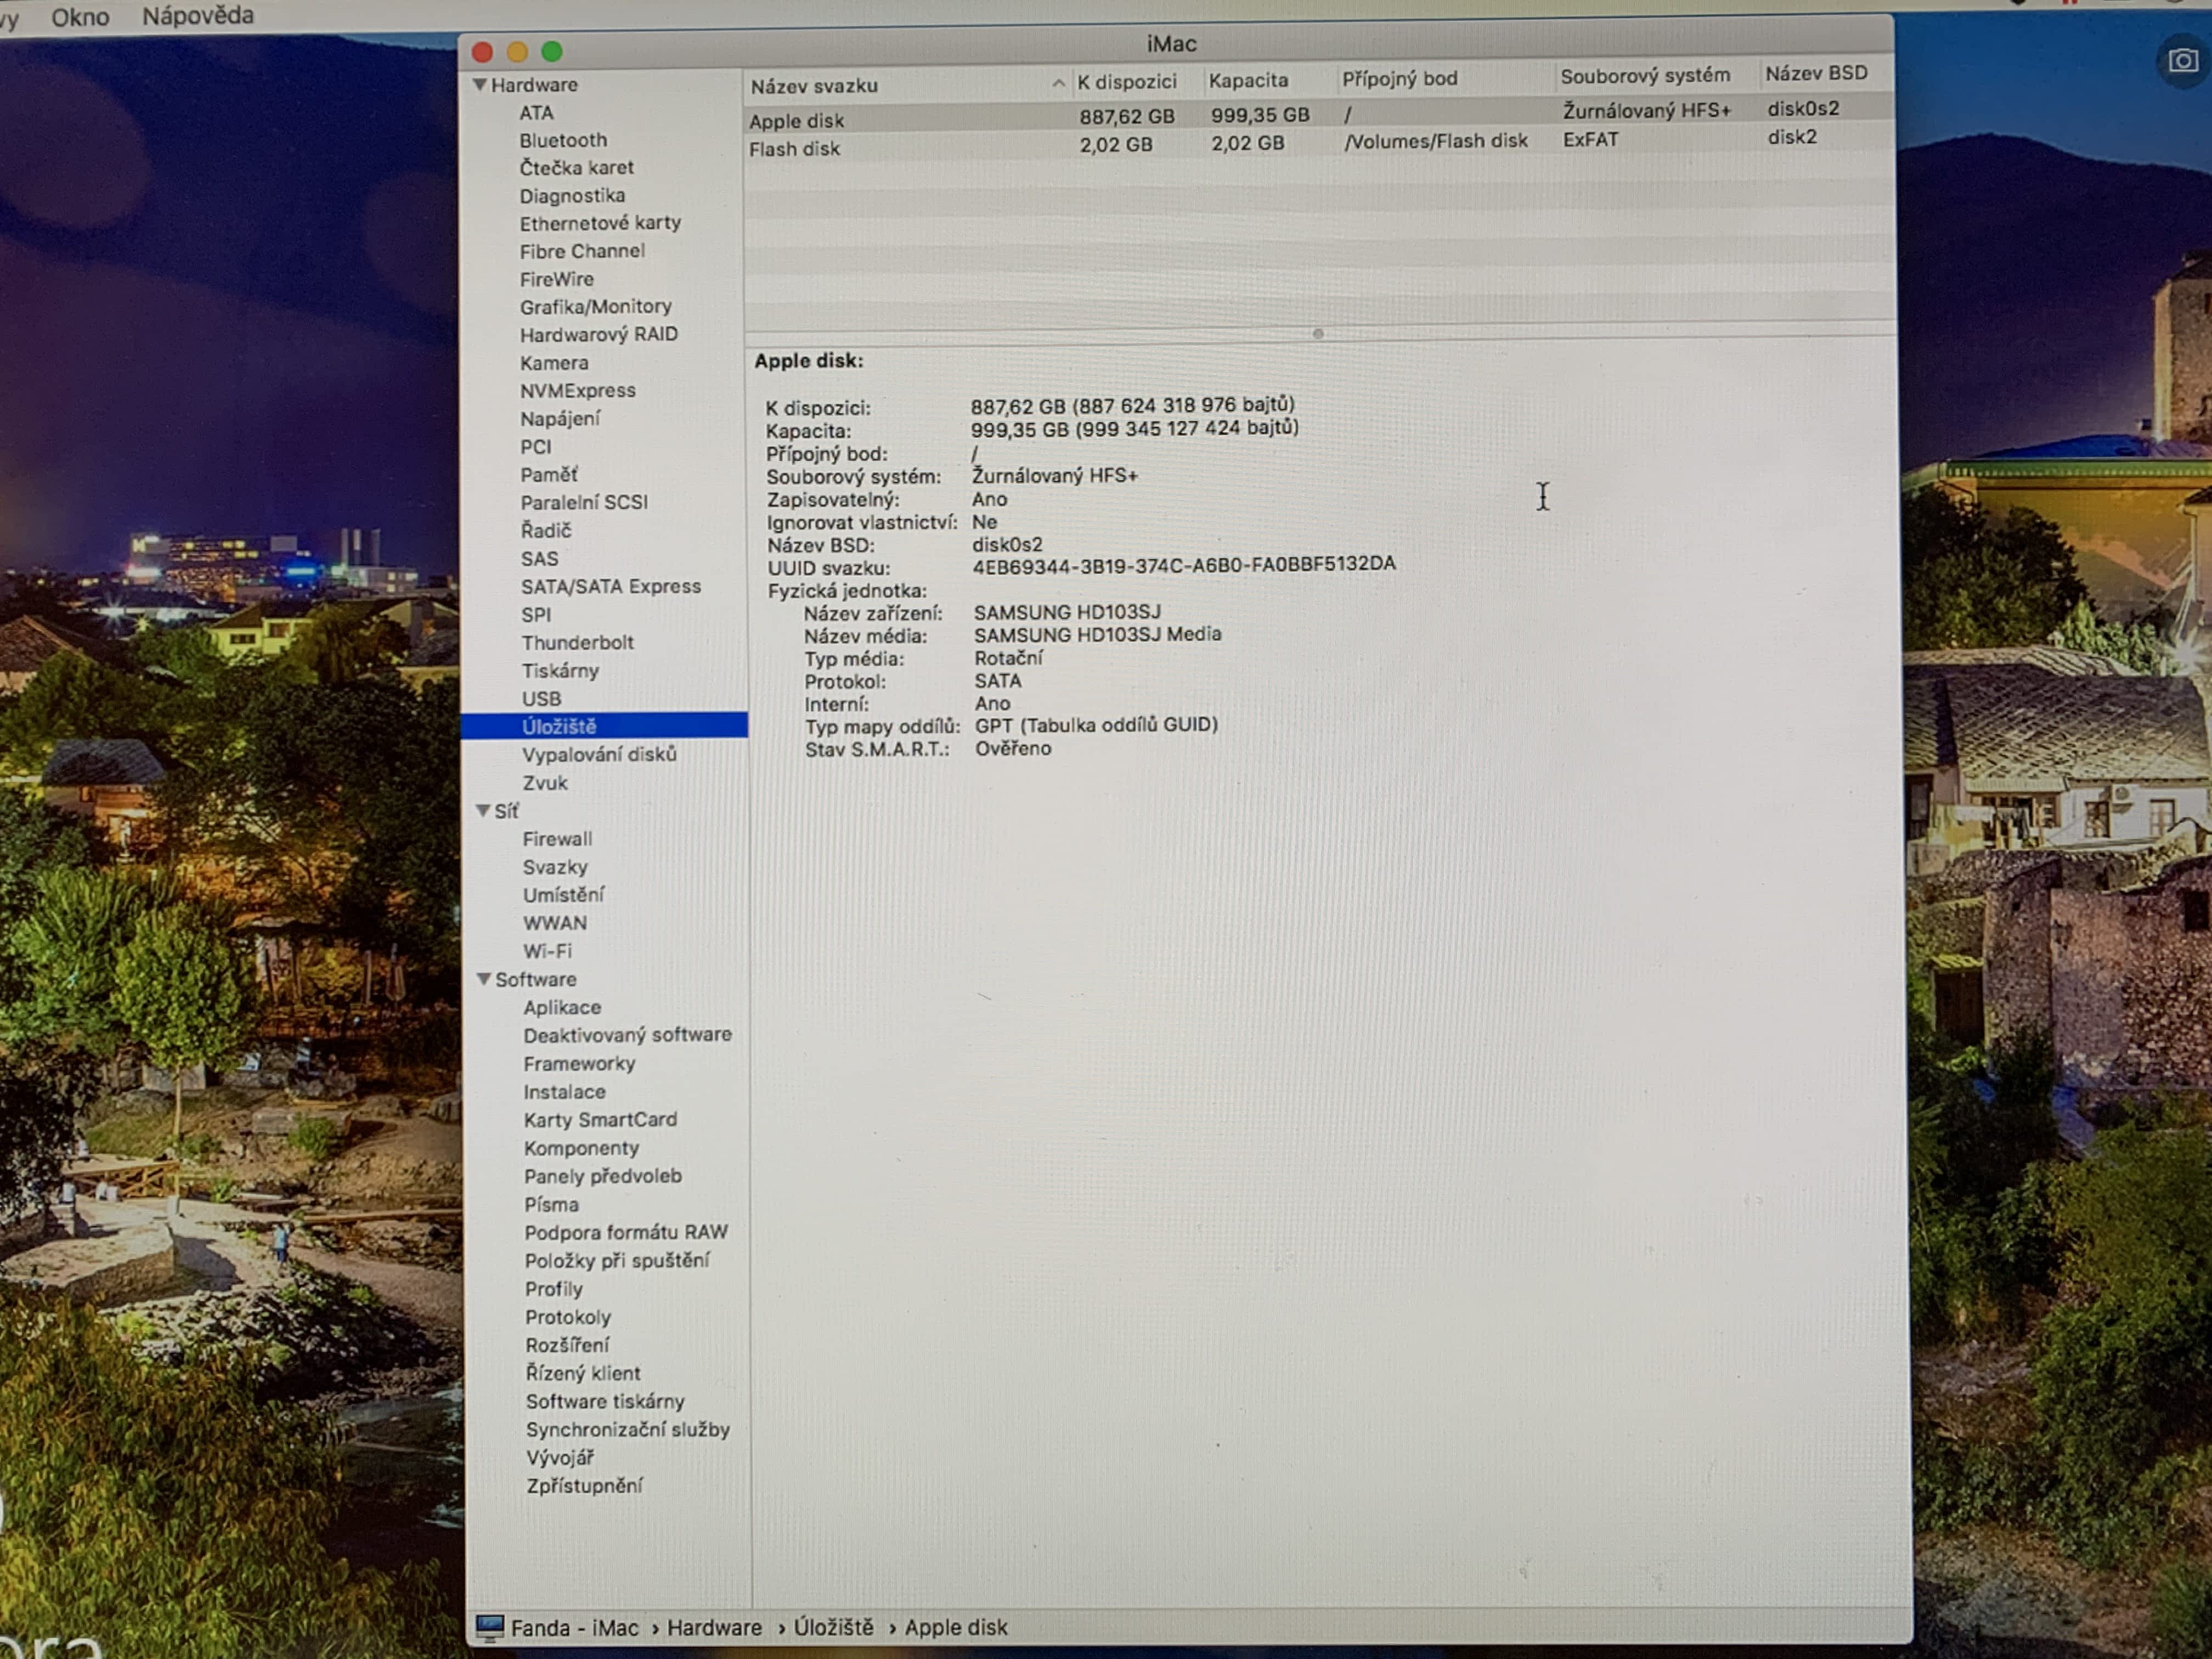The image size is (2212, 1659).
Task: Show Grafika/Monitory information
Action: (595, 307)
